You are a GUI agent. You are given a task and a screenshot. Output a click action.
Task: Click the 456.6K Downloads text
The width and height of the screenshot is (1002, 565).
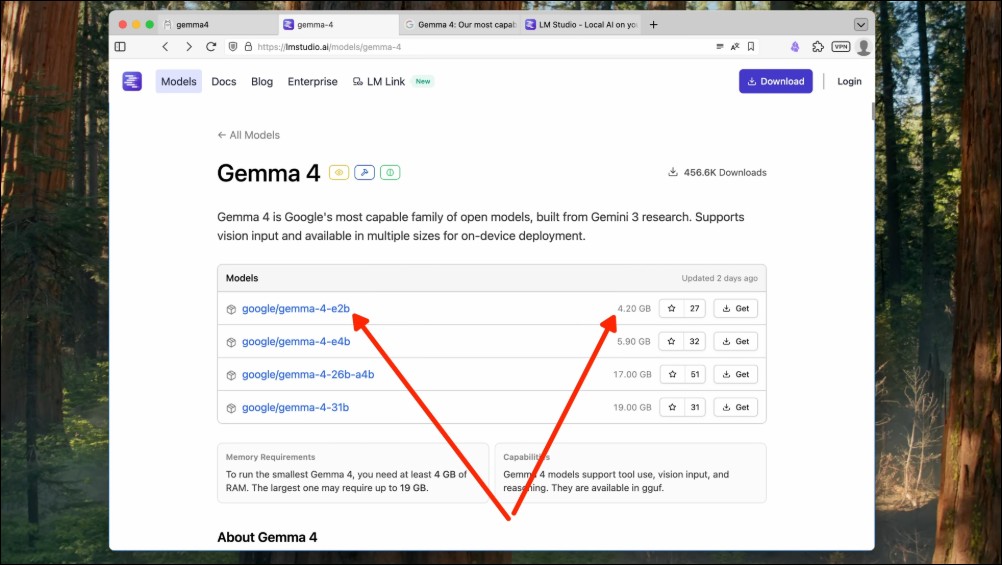[725, 173]
